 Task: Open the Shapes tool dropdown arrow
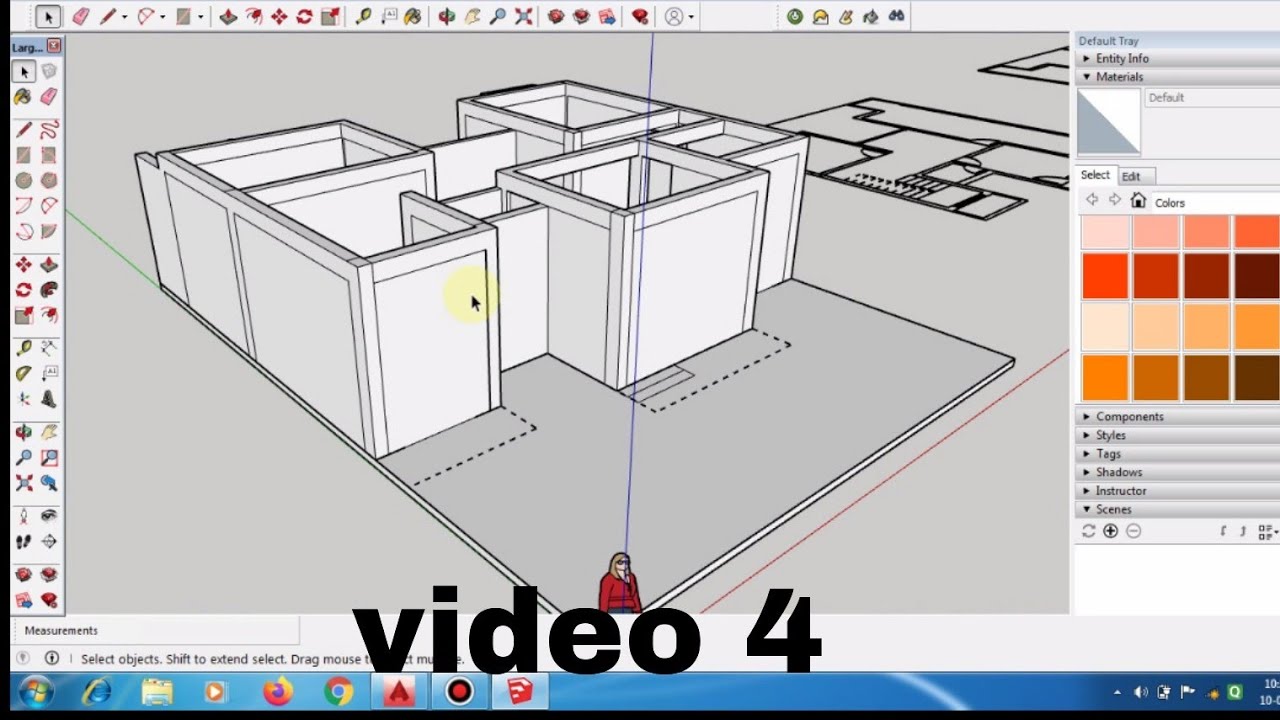[x=200, y=17]
